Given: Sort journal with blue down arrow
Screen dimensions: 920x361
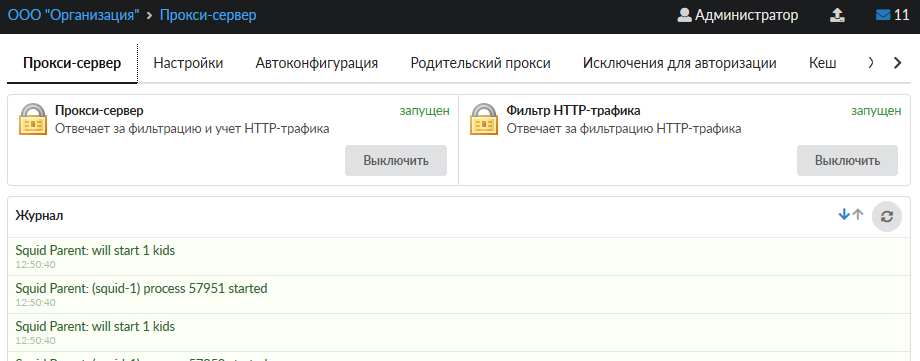Looking at the screenshot, I should [x=844, y=215].
